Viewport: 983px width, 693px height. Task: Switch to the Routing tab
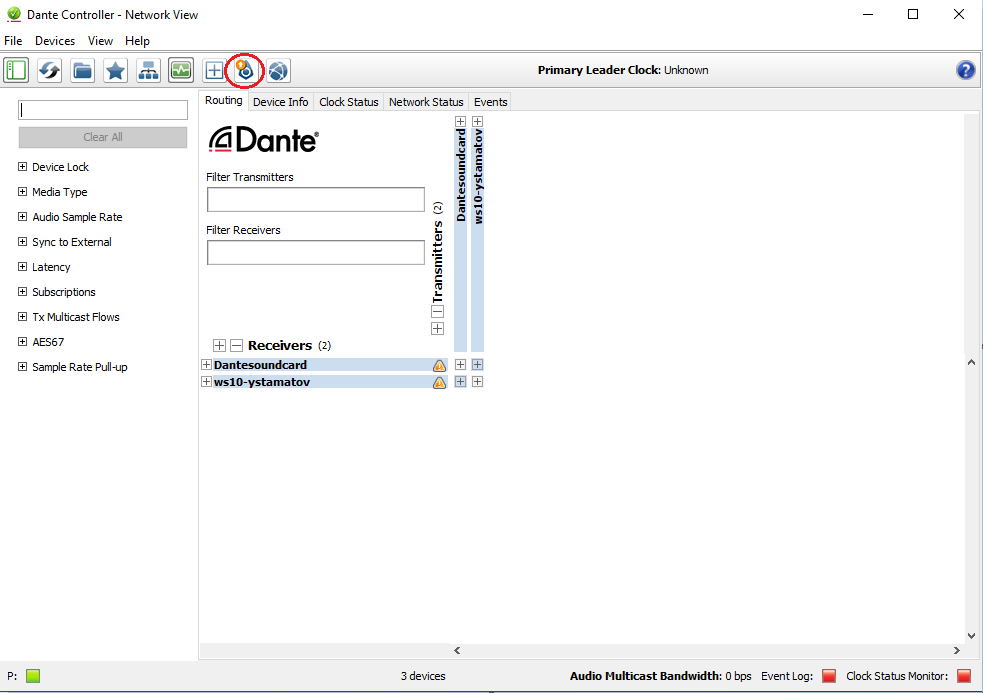224,100
